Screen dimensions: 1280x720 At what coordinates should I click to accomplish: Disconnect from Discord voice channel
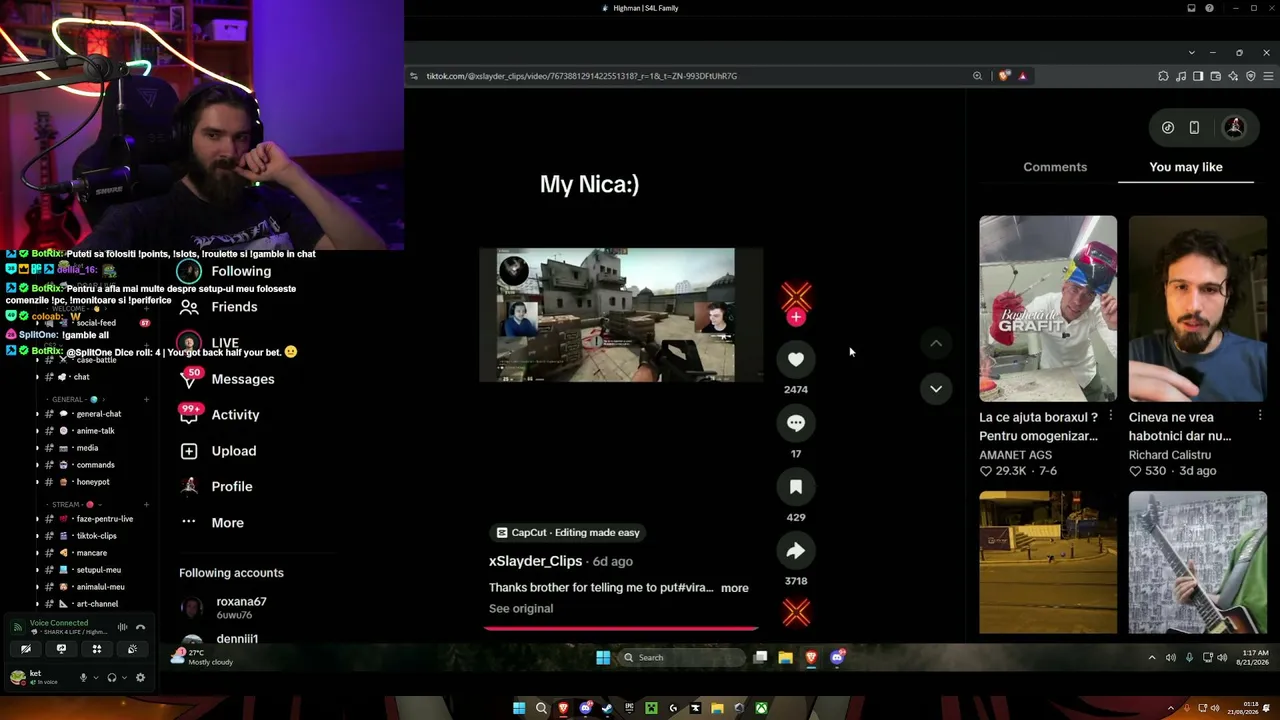click(140, 627)
